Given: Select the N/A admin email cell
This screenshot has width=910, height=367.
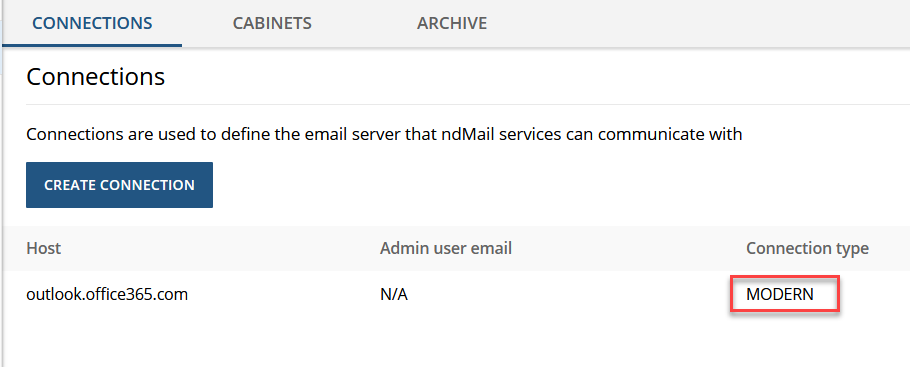Looking at the screenshot, I should point(394,295).
